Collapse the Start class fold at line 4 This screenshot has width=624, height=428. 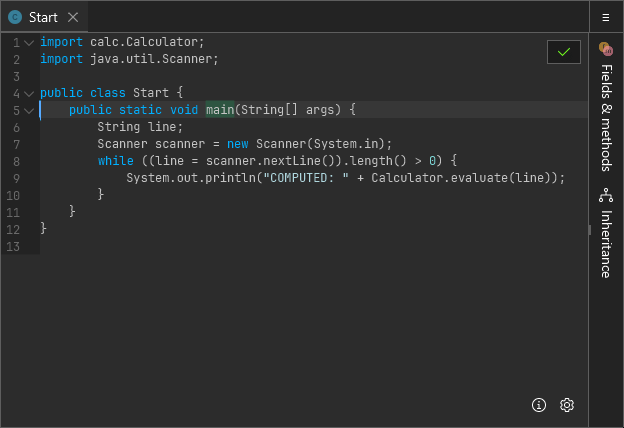(x=29, y=94)
